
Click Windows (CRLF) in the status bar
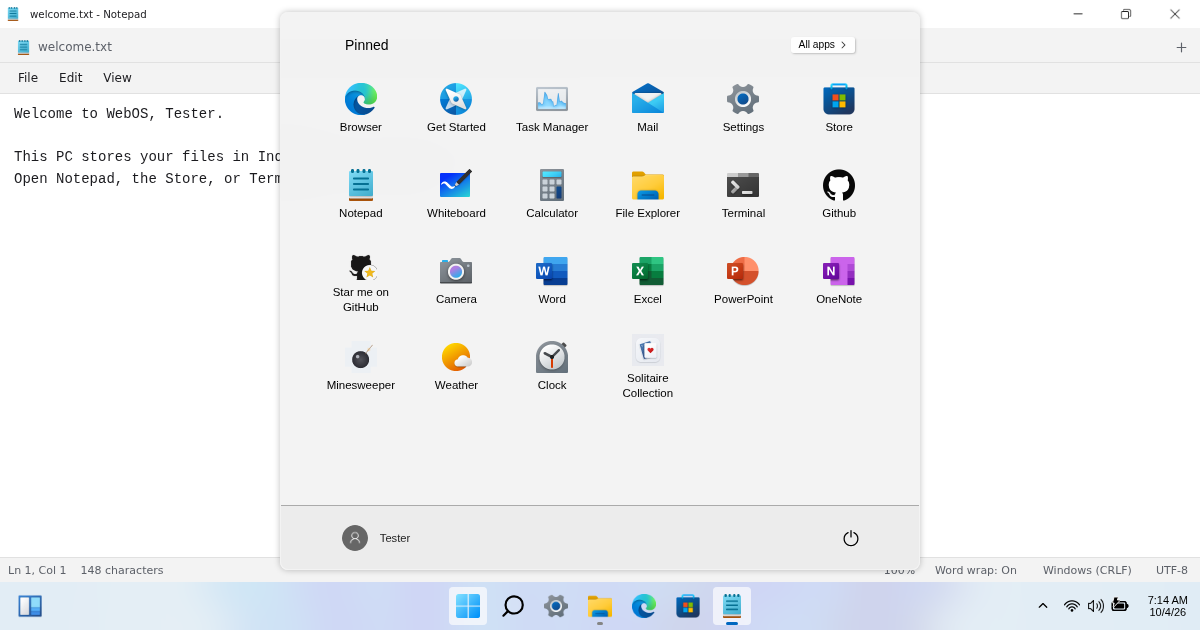coord(1087,571)
